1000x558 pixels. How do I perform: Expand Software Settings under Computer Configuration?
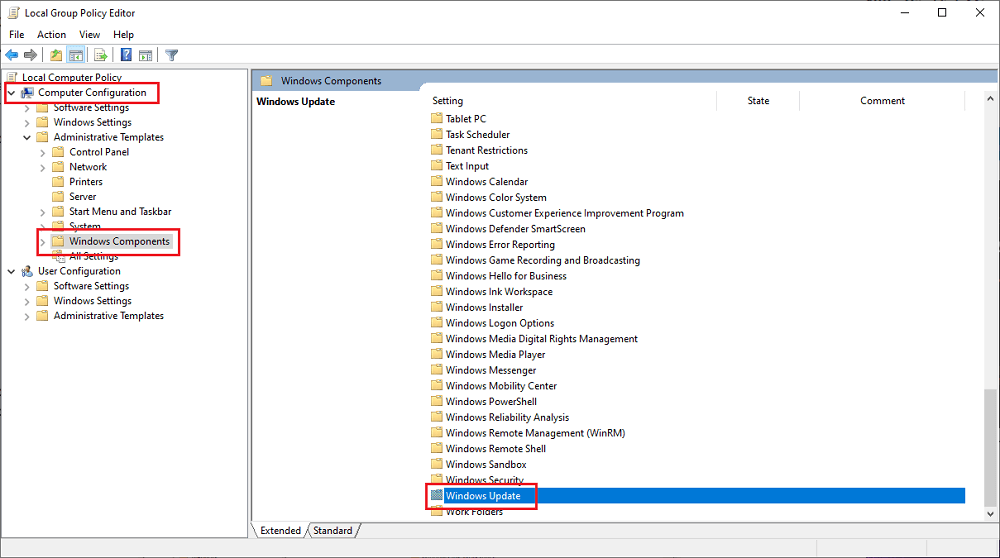[x=27, y=108]
